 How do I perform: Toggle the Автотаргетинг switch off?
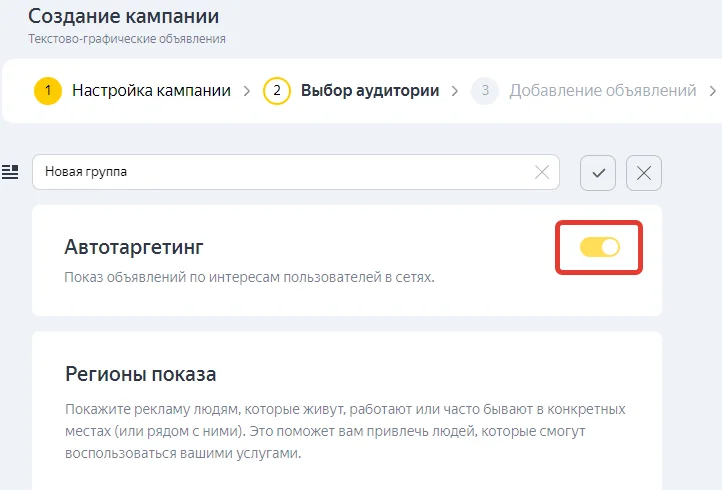(600, 247)
